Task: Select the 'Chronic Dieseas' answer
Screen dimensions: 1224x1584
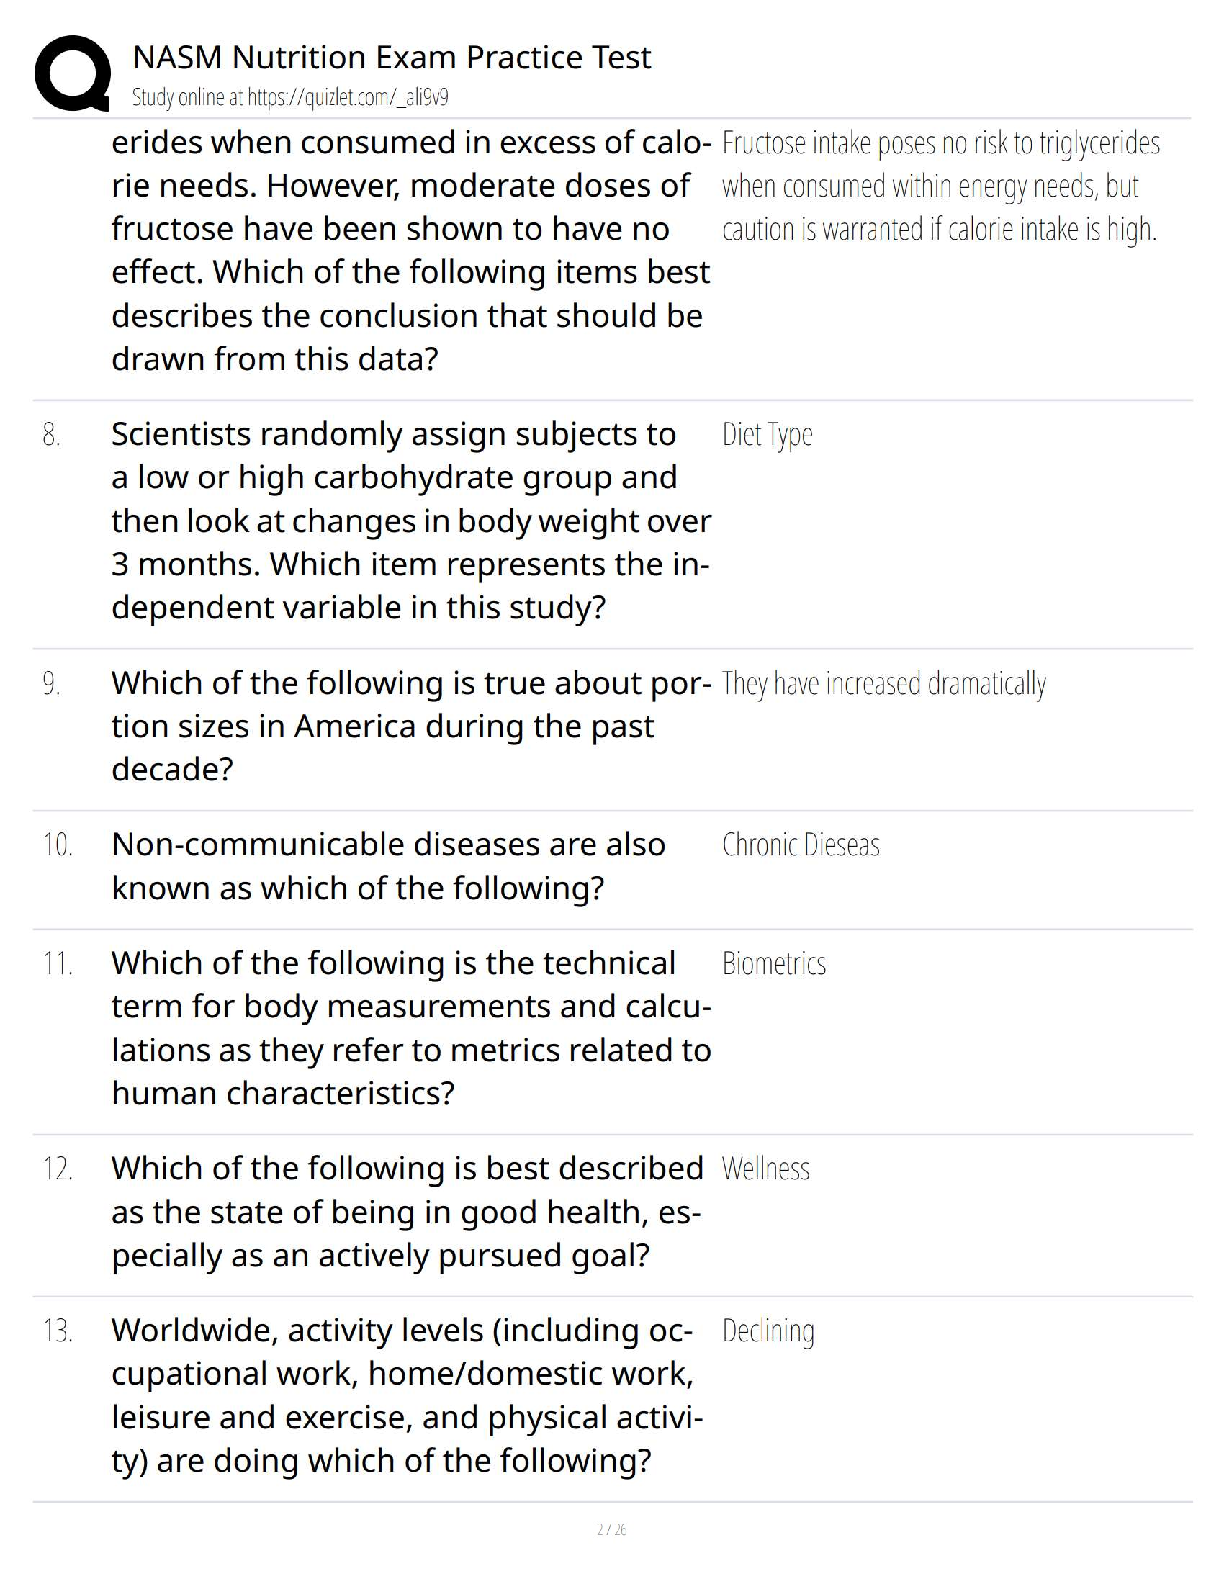Action: 800,845
